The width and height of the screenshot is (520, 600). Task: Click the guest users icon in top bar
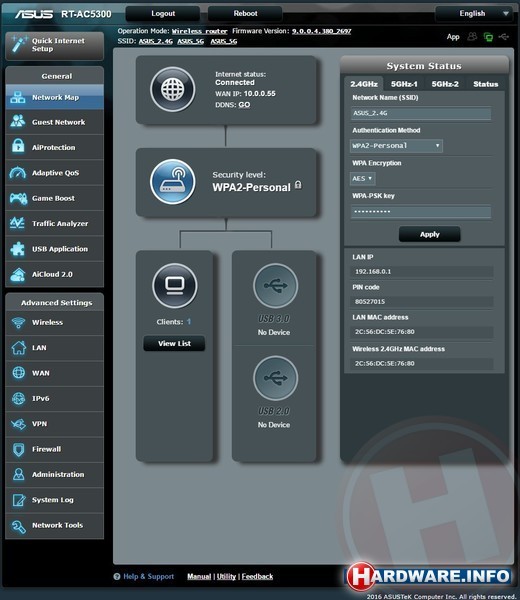[473, 36]
